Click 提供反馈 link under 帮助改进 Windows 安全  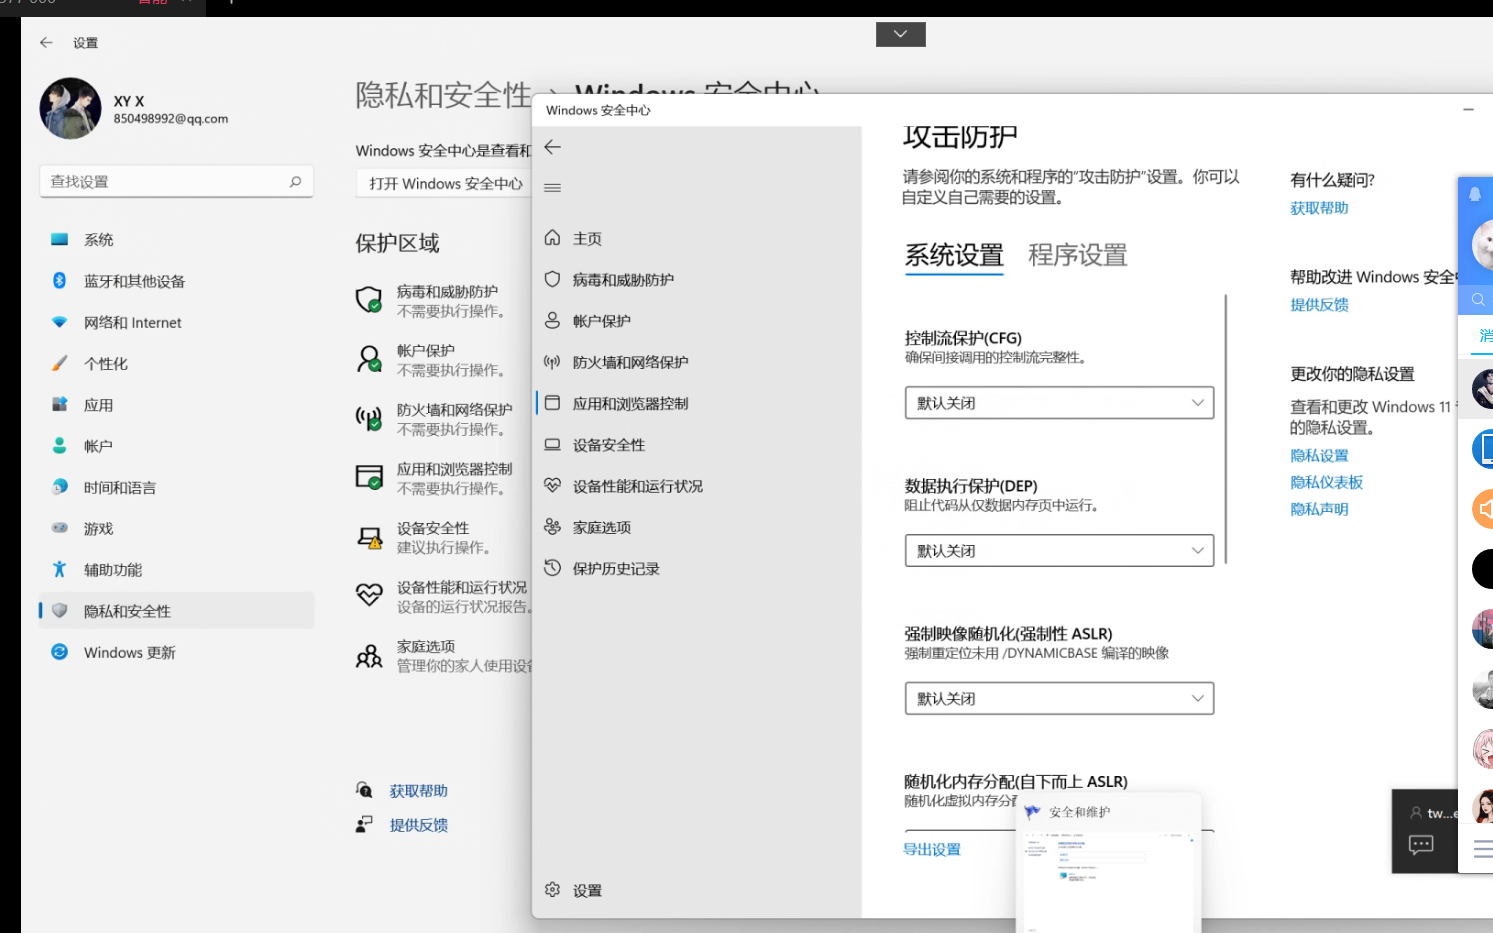click(x=1319, y=305)
